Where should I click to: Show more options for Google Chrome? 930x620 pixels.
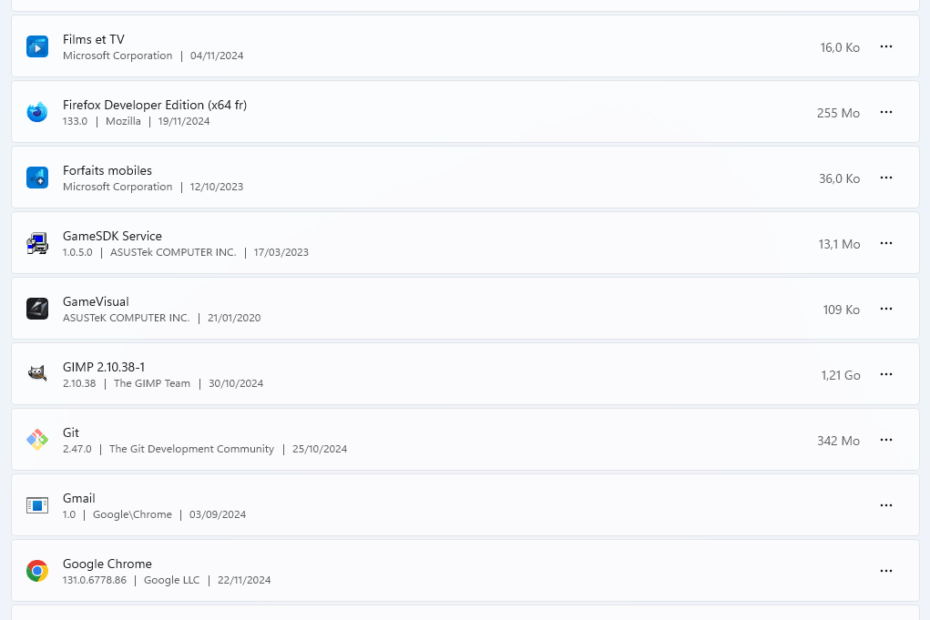coord(886,571)
